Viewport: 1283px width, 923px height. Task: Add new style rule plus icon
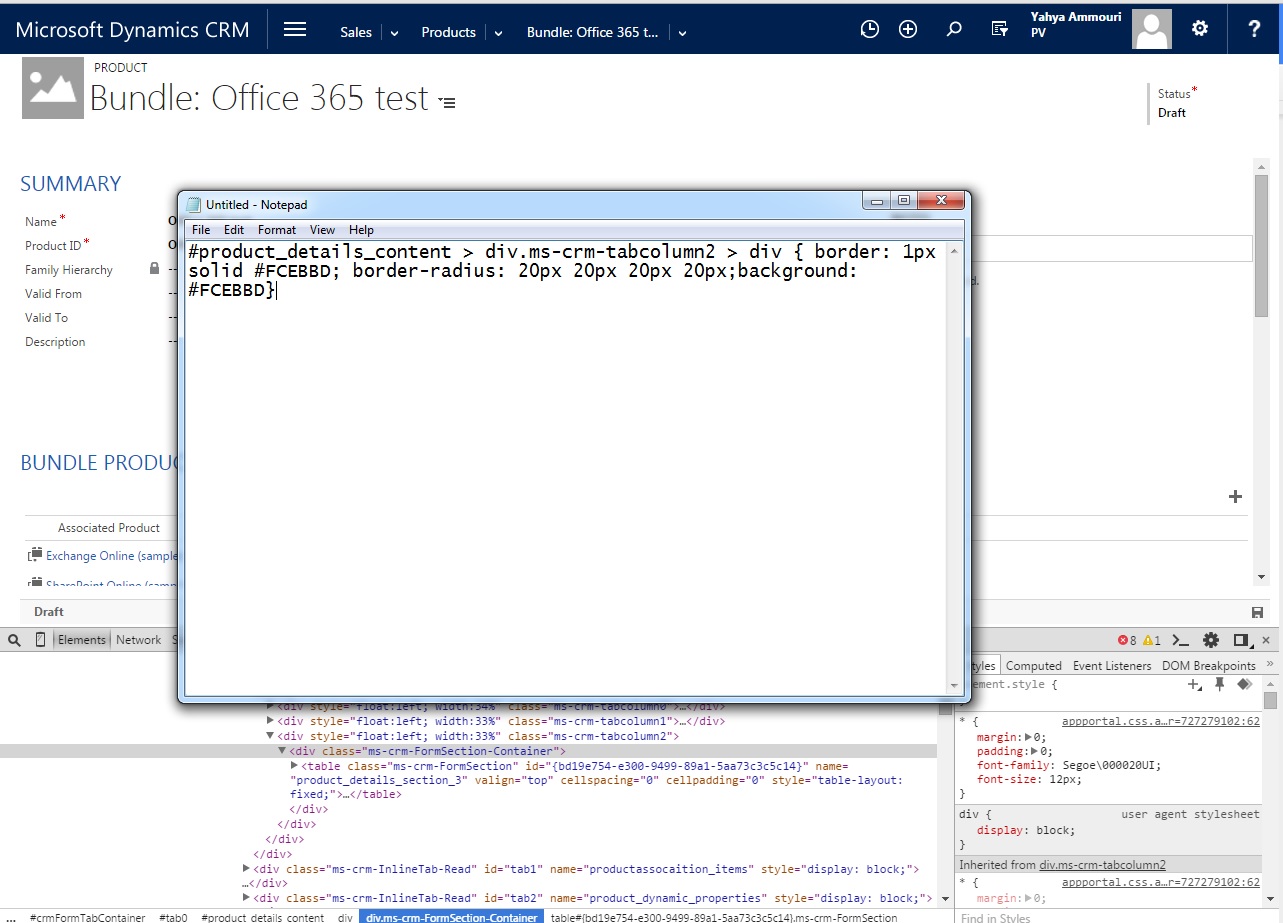[x=1194, y=685]
